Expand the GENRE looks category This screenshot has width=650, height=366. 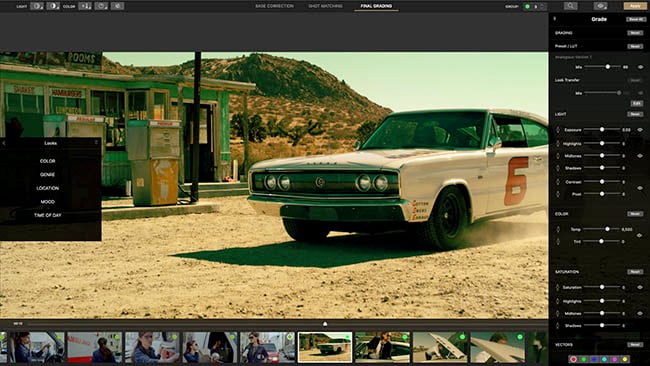tap(48, 175)
